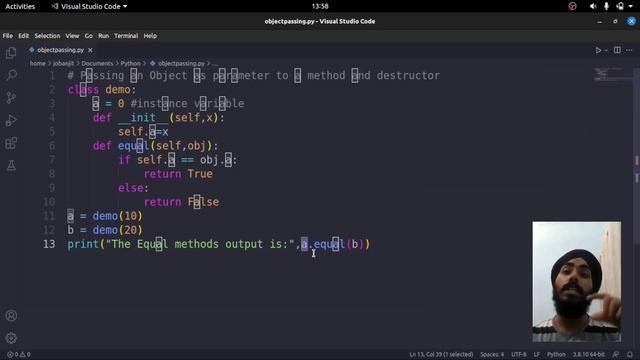This screenshot has height=360, width=640.
Task: Open the View menu
Action: pos(72,36)
